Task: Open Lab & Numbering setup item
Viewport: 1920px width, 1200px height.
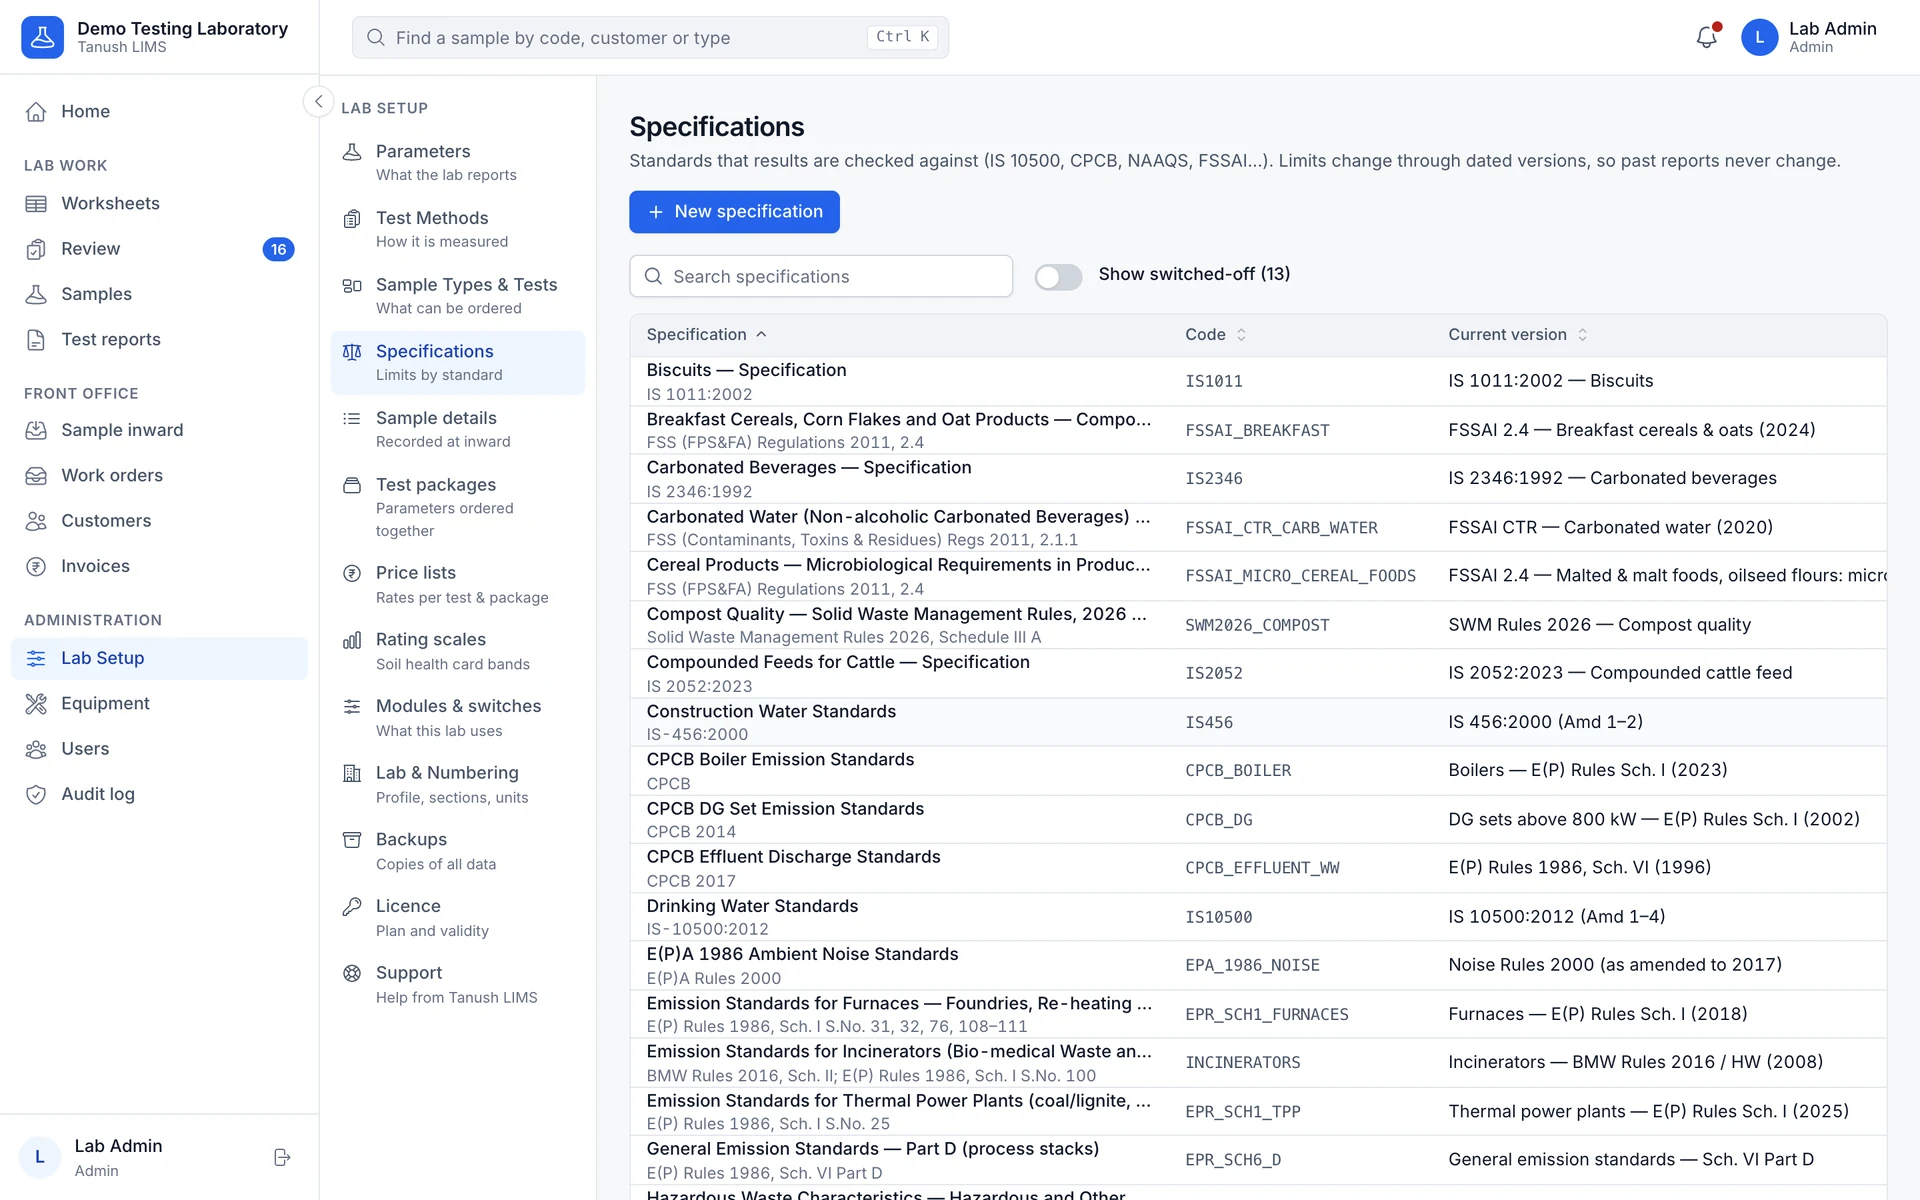Action: click(x=458, y=785)
